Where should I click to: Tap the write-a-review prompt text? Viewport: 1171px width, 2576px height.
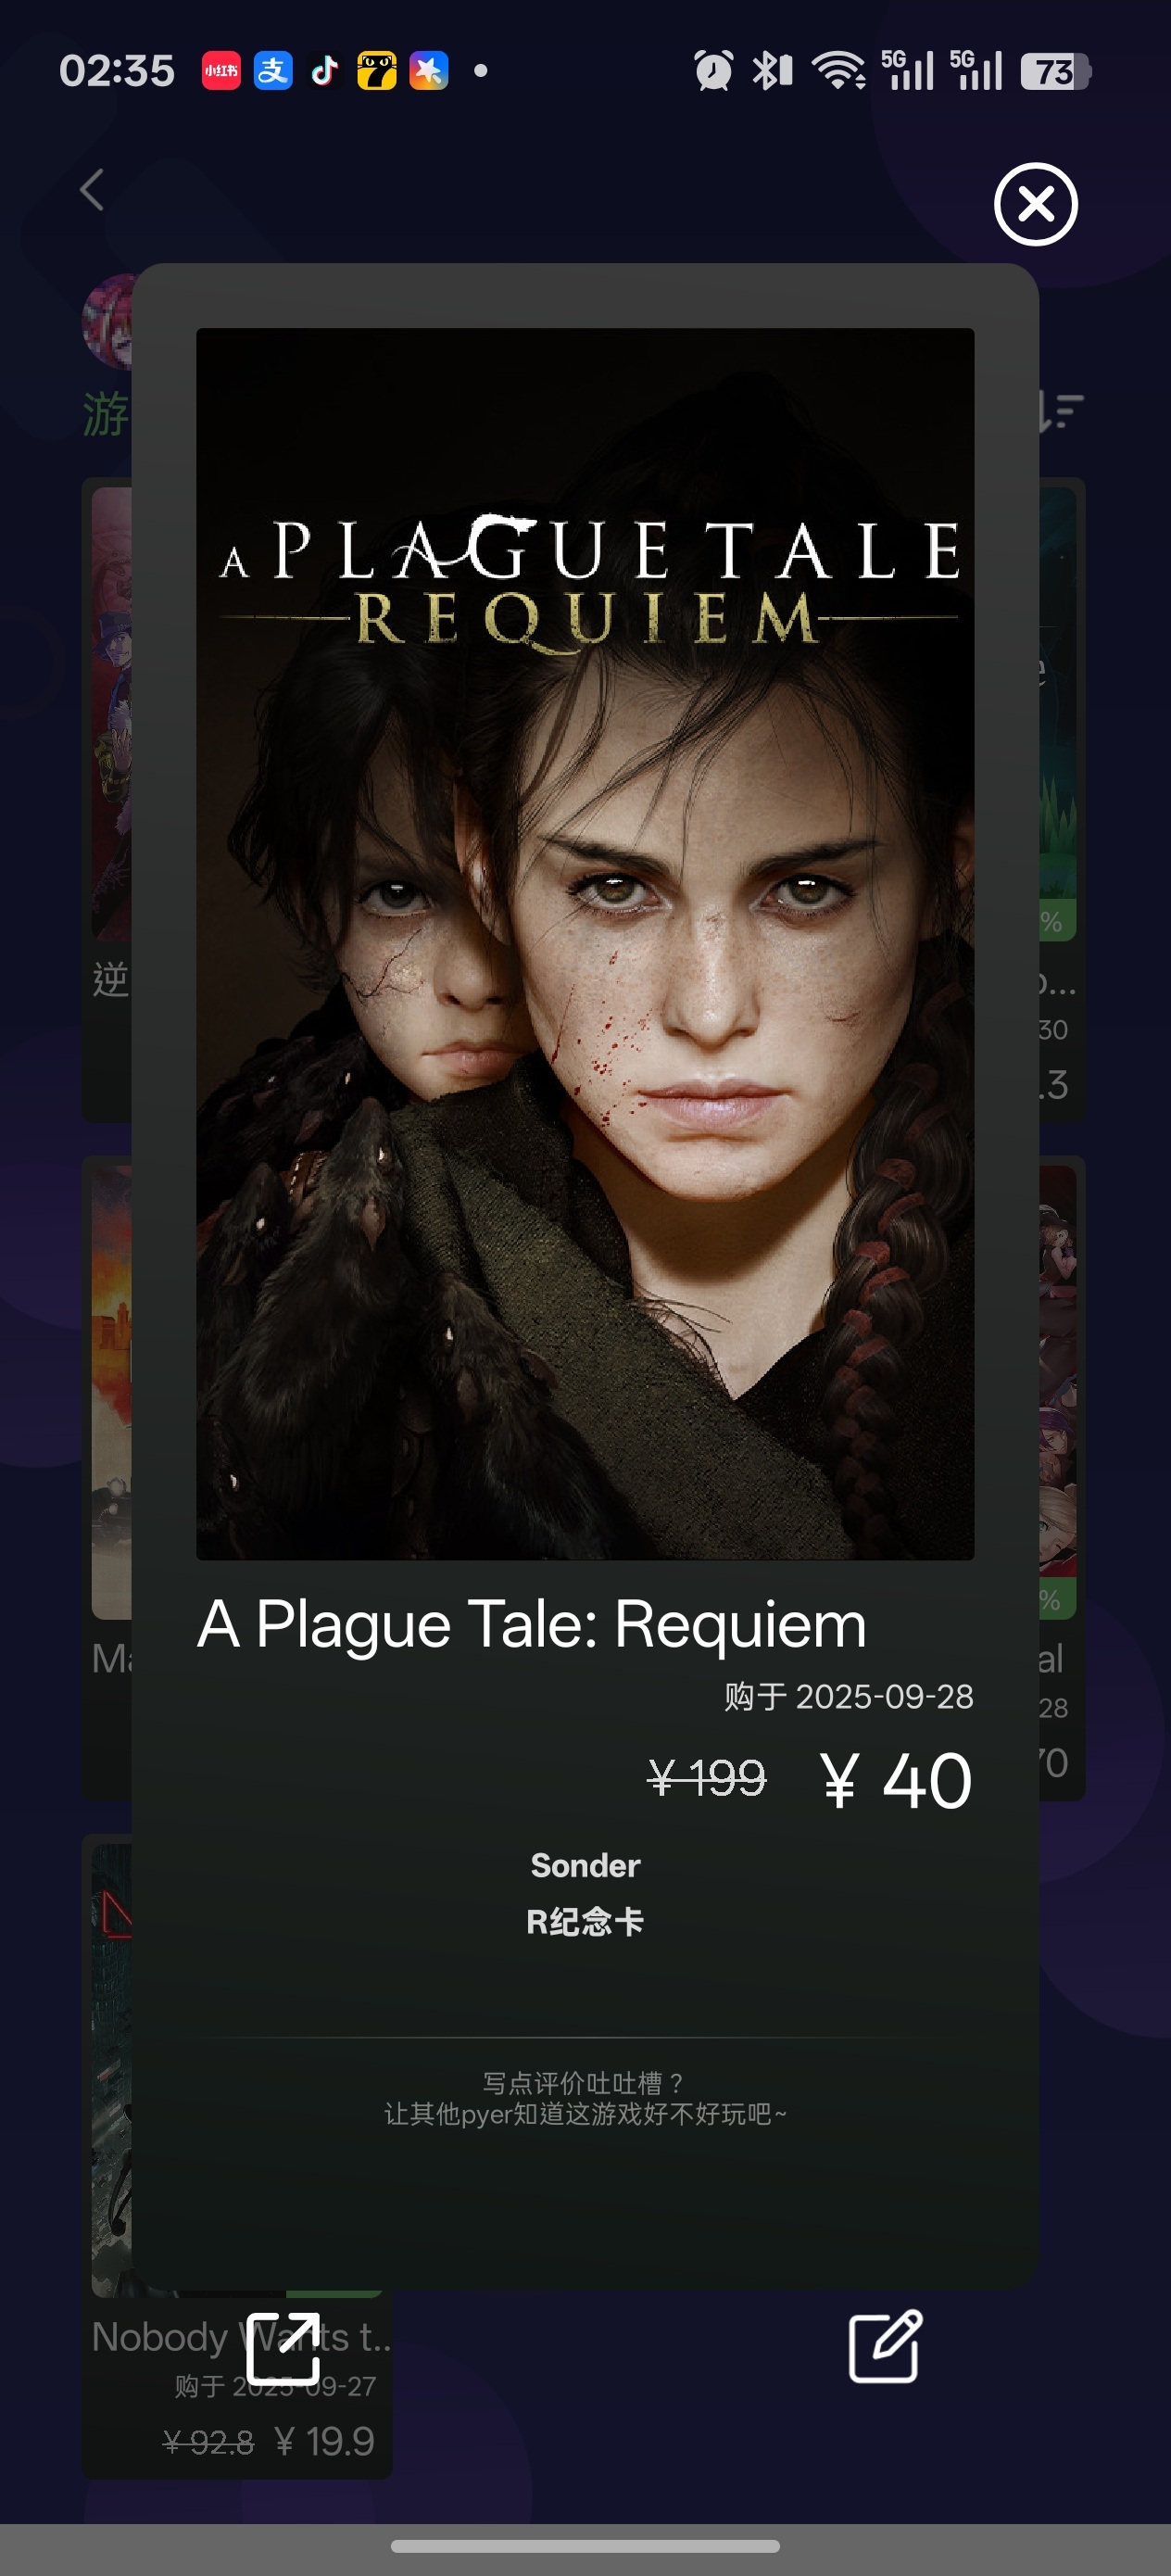585,2098
